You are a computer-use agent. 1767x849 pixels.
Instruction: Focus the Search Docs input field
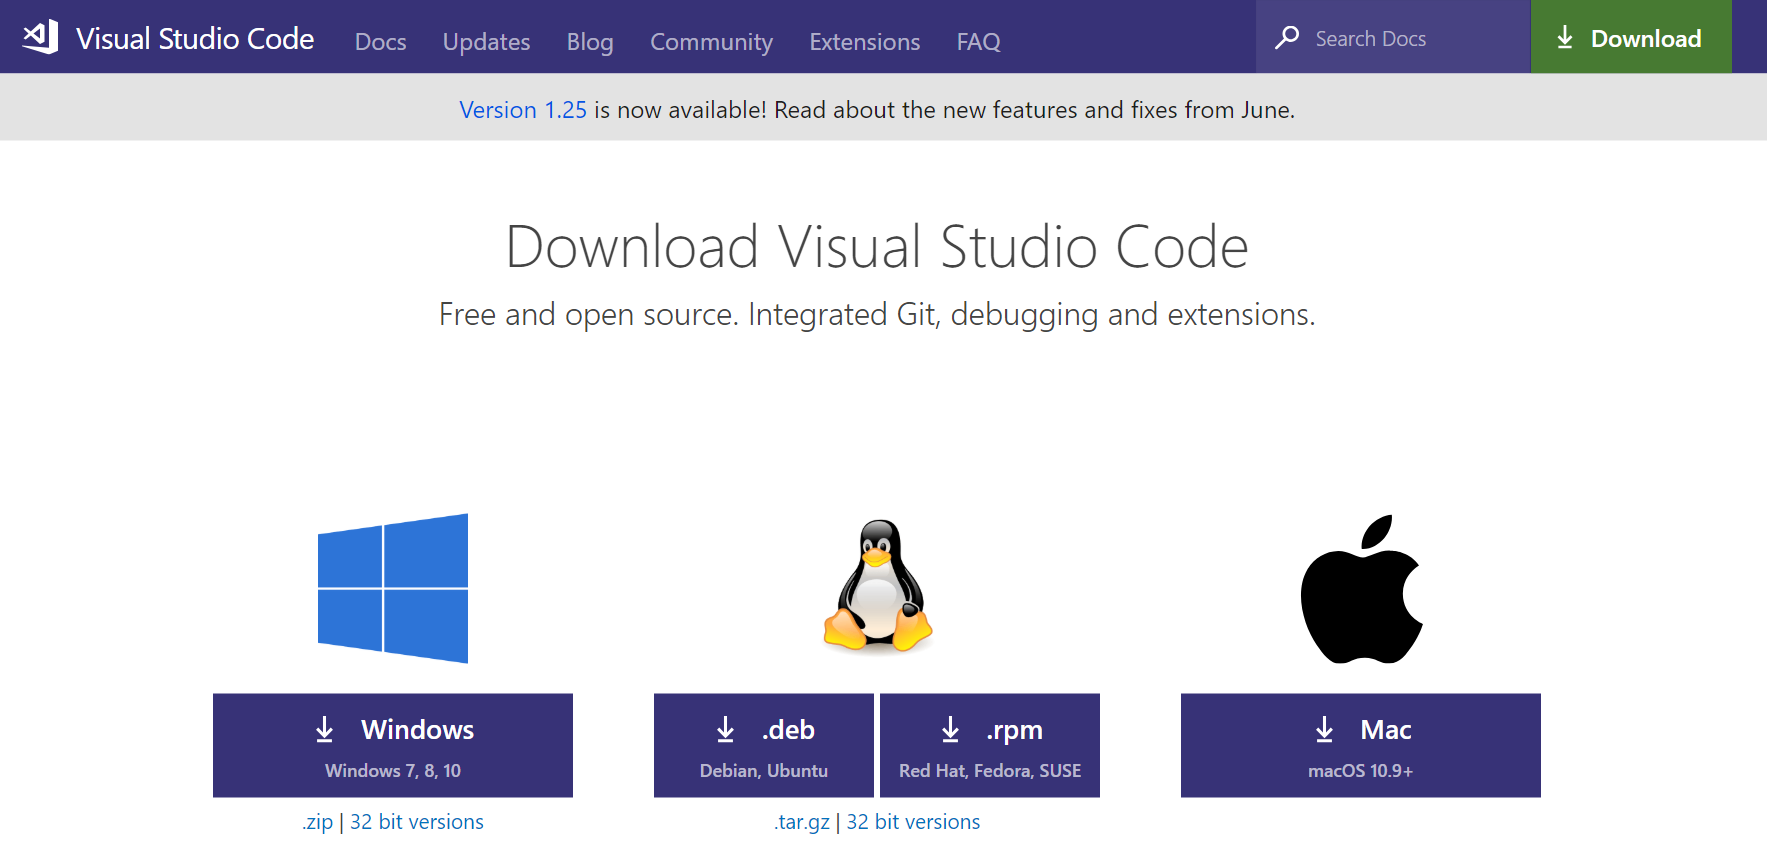(1393, 37)
